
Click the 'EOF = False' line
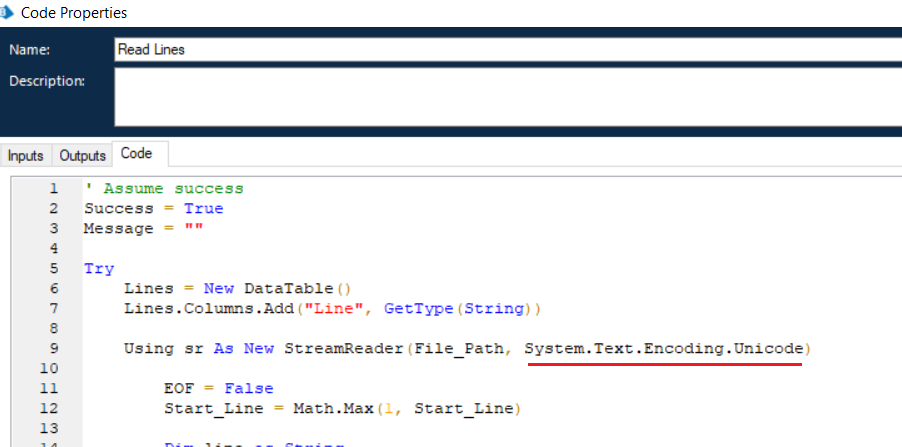tap(218, 389)
